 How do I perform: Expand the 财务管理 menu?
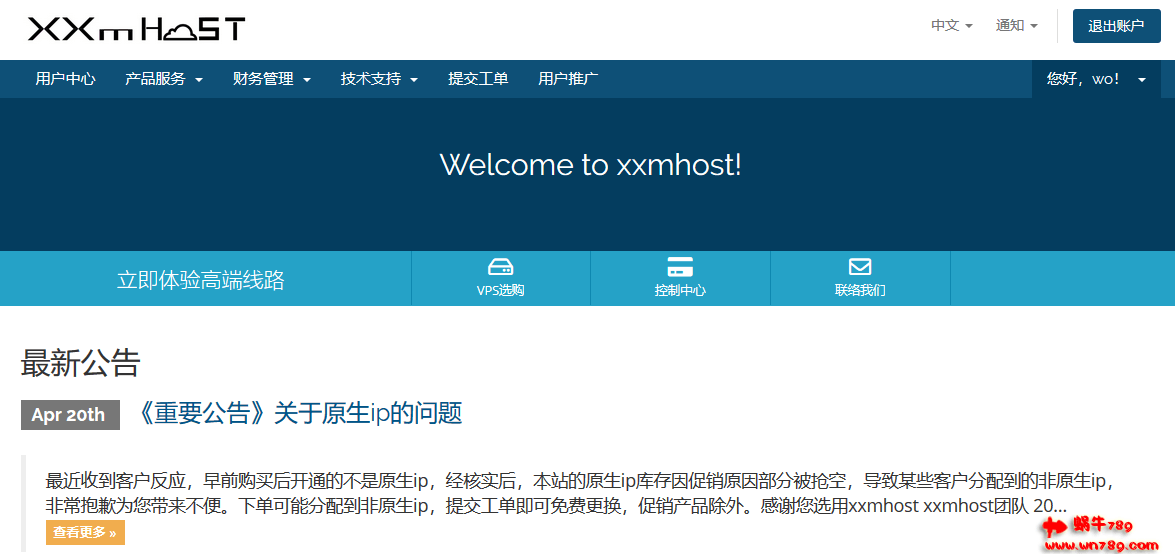pyautogui.click(x=271, y=79)
